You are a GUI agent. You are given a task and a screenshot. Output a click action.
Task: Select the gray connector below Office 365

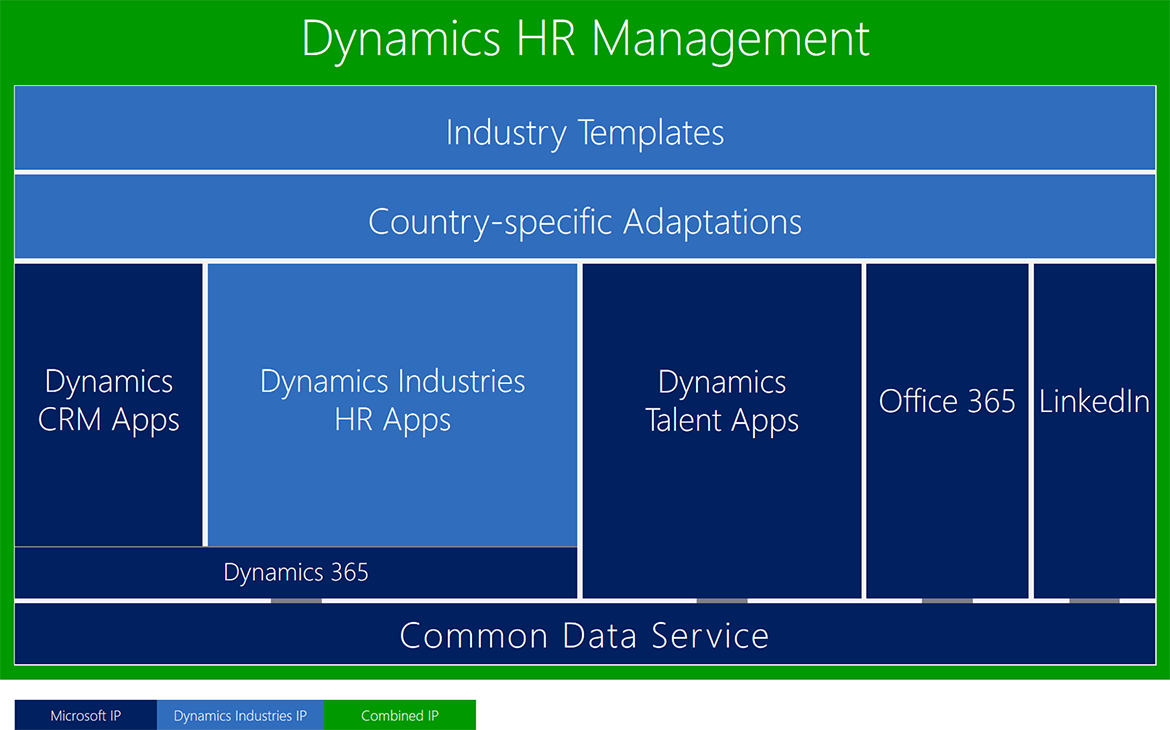946,601
